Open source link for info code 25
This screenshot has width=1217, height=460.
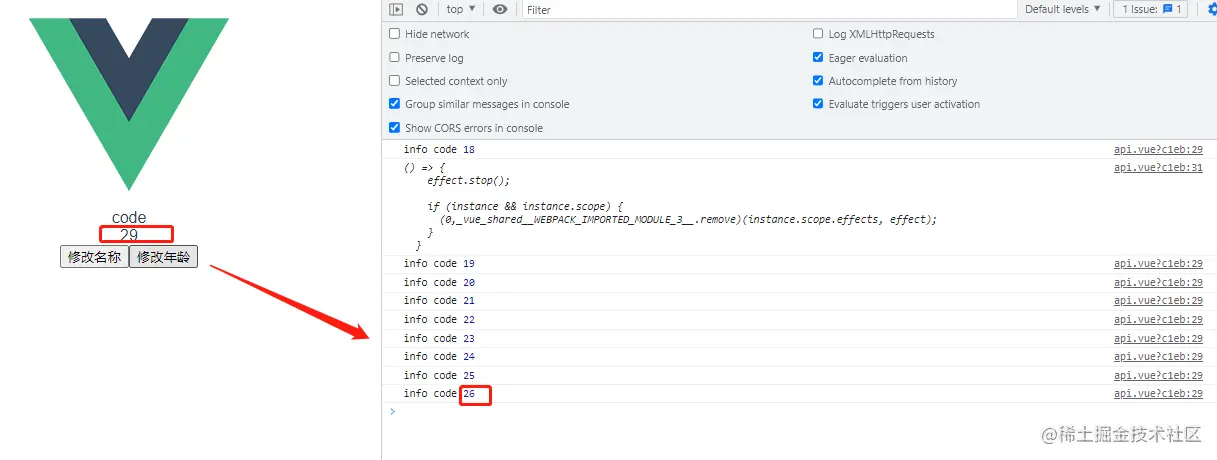[x=1158, y=376]
